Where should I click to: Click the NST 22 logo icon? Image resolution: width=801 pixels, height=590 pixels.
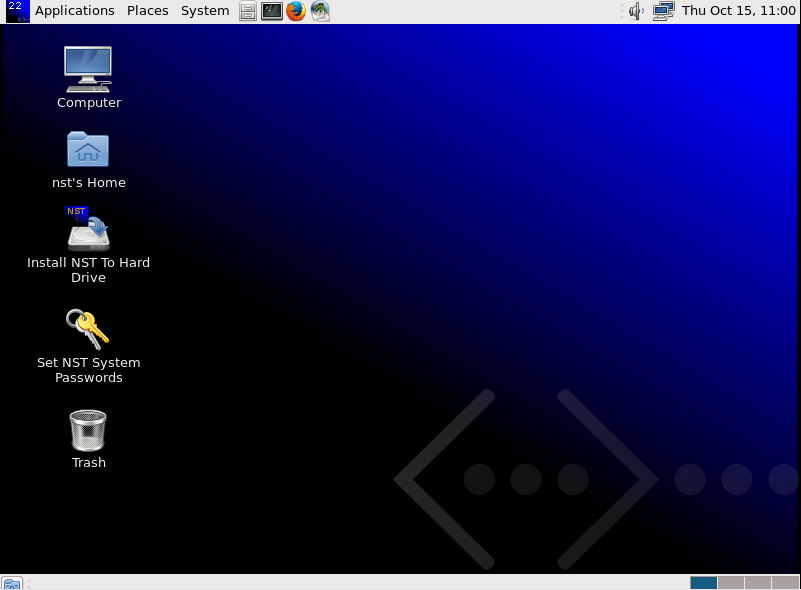pyautogui.click(x=18, y=11)
